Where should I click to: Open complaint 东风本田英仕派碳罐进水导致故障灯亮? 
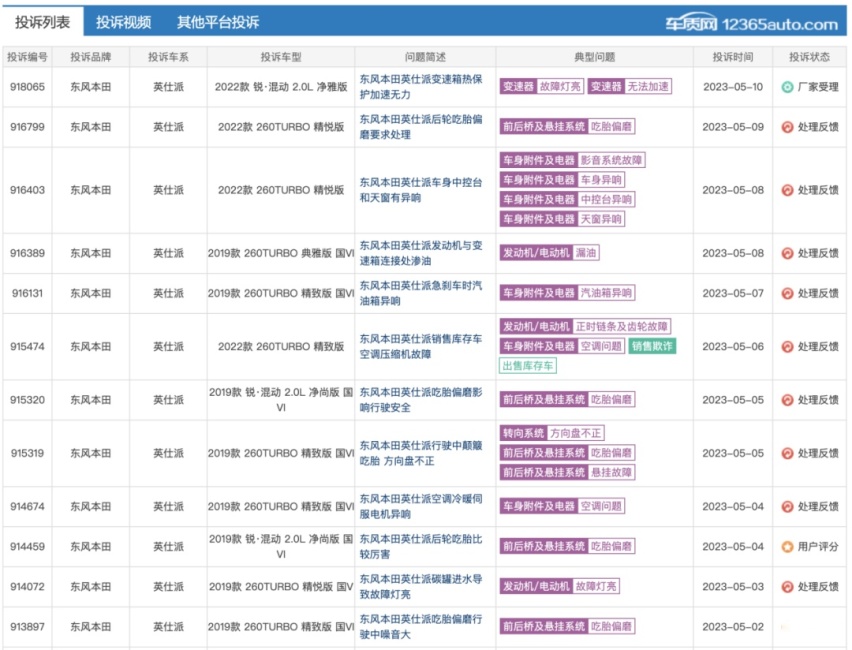421,587
